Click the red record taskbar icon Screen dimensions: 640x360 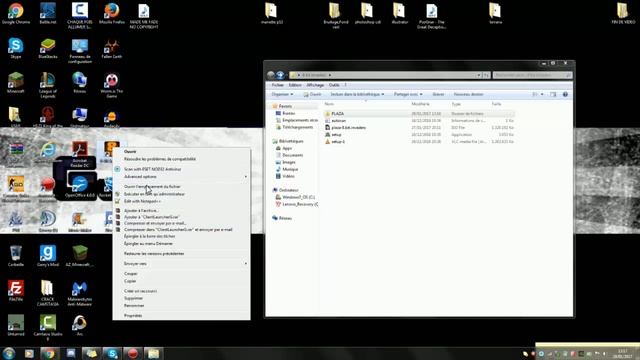click(133, 353)
